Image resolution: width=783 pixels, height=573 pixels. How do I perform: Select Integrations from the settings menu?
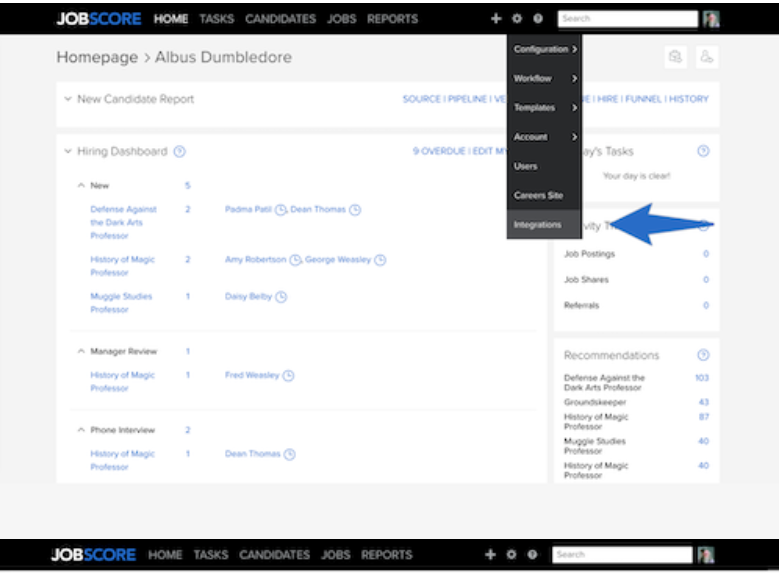538,225
